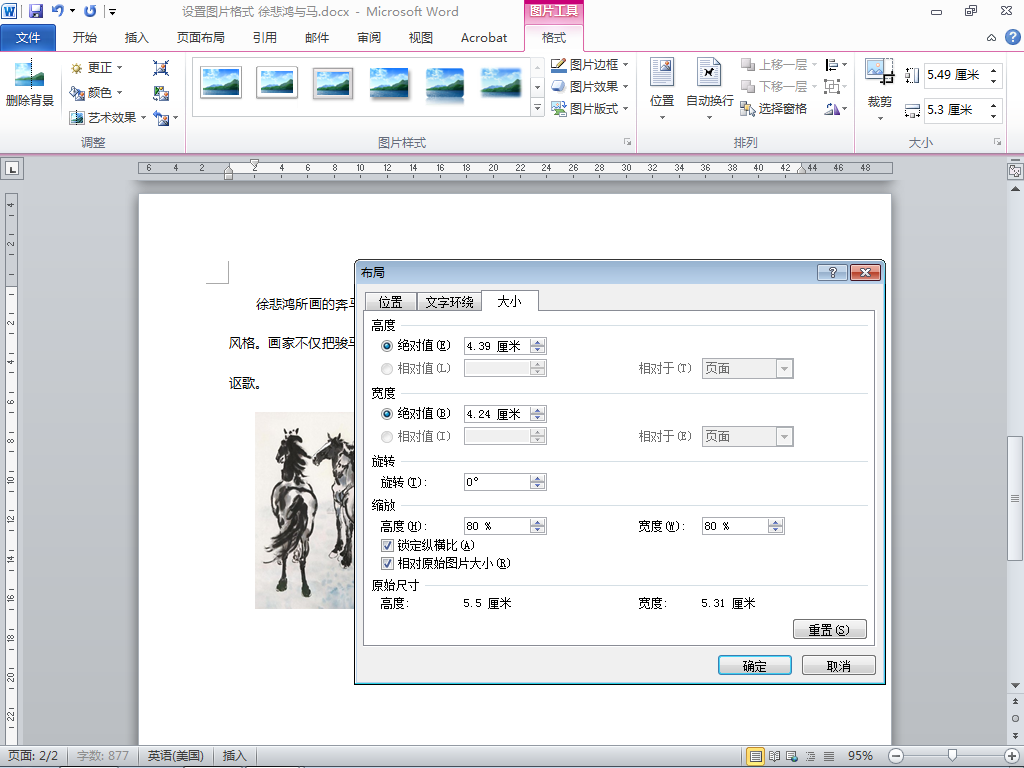Click the vertical scrollbar thumb
The image size is (1024, 768).
pyautogui.click(x=1015, y=499)
